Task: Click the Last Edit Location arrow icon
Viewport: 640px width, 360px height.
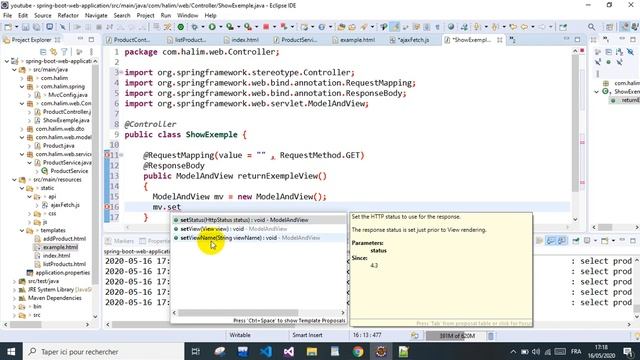Action: click(x=513, y=27)
